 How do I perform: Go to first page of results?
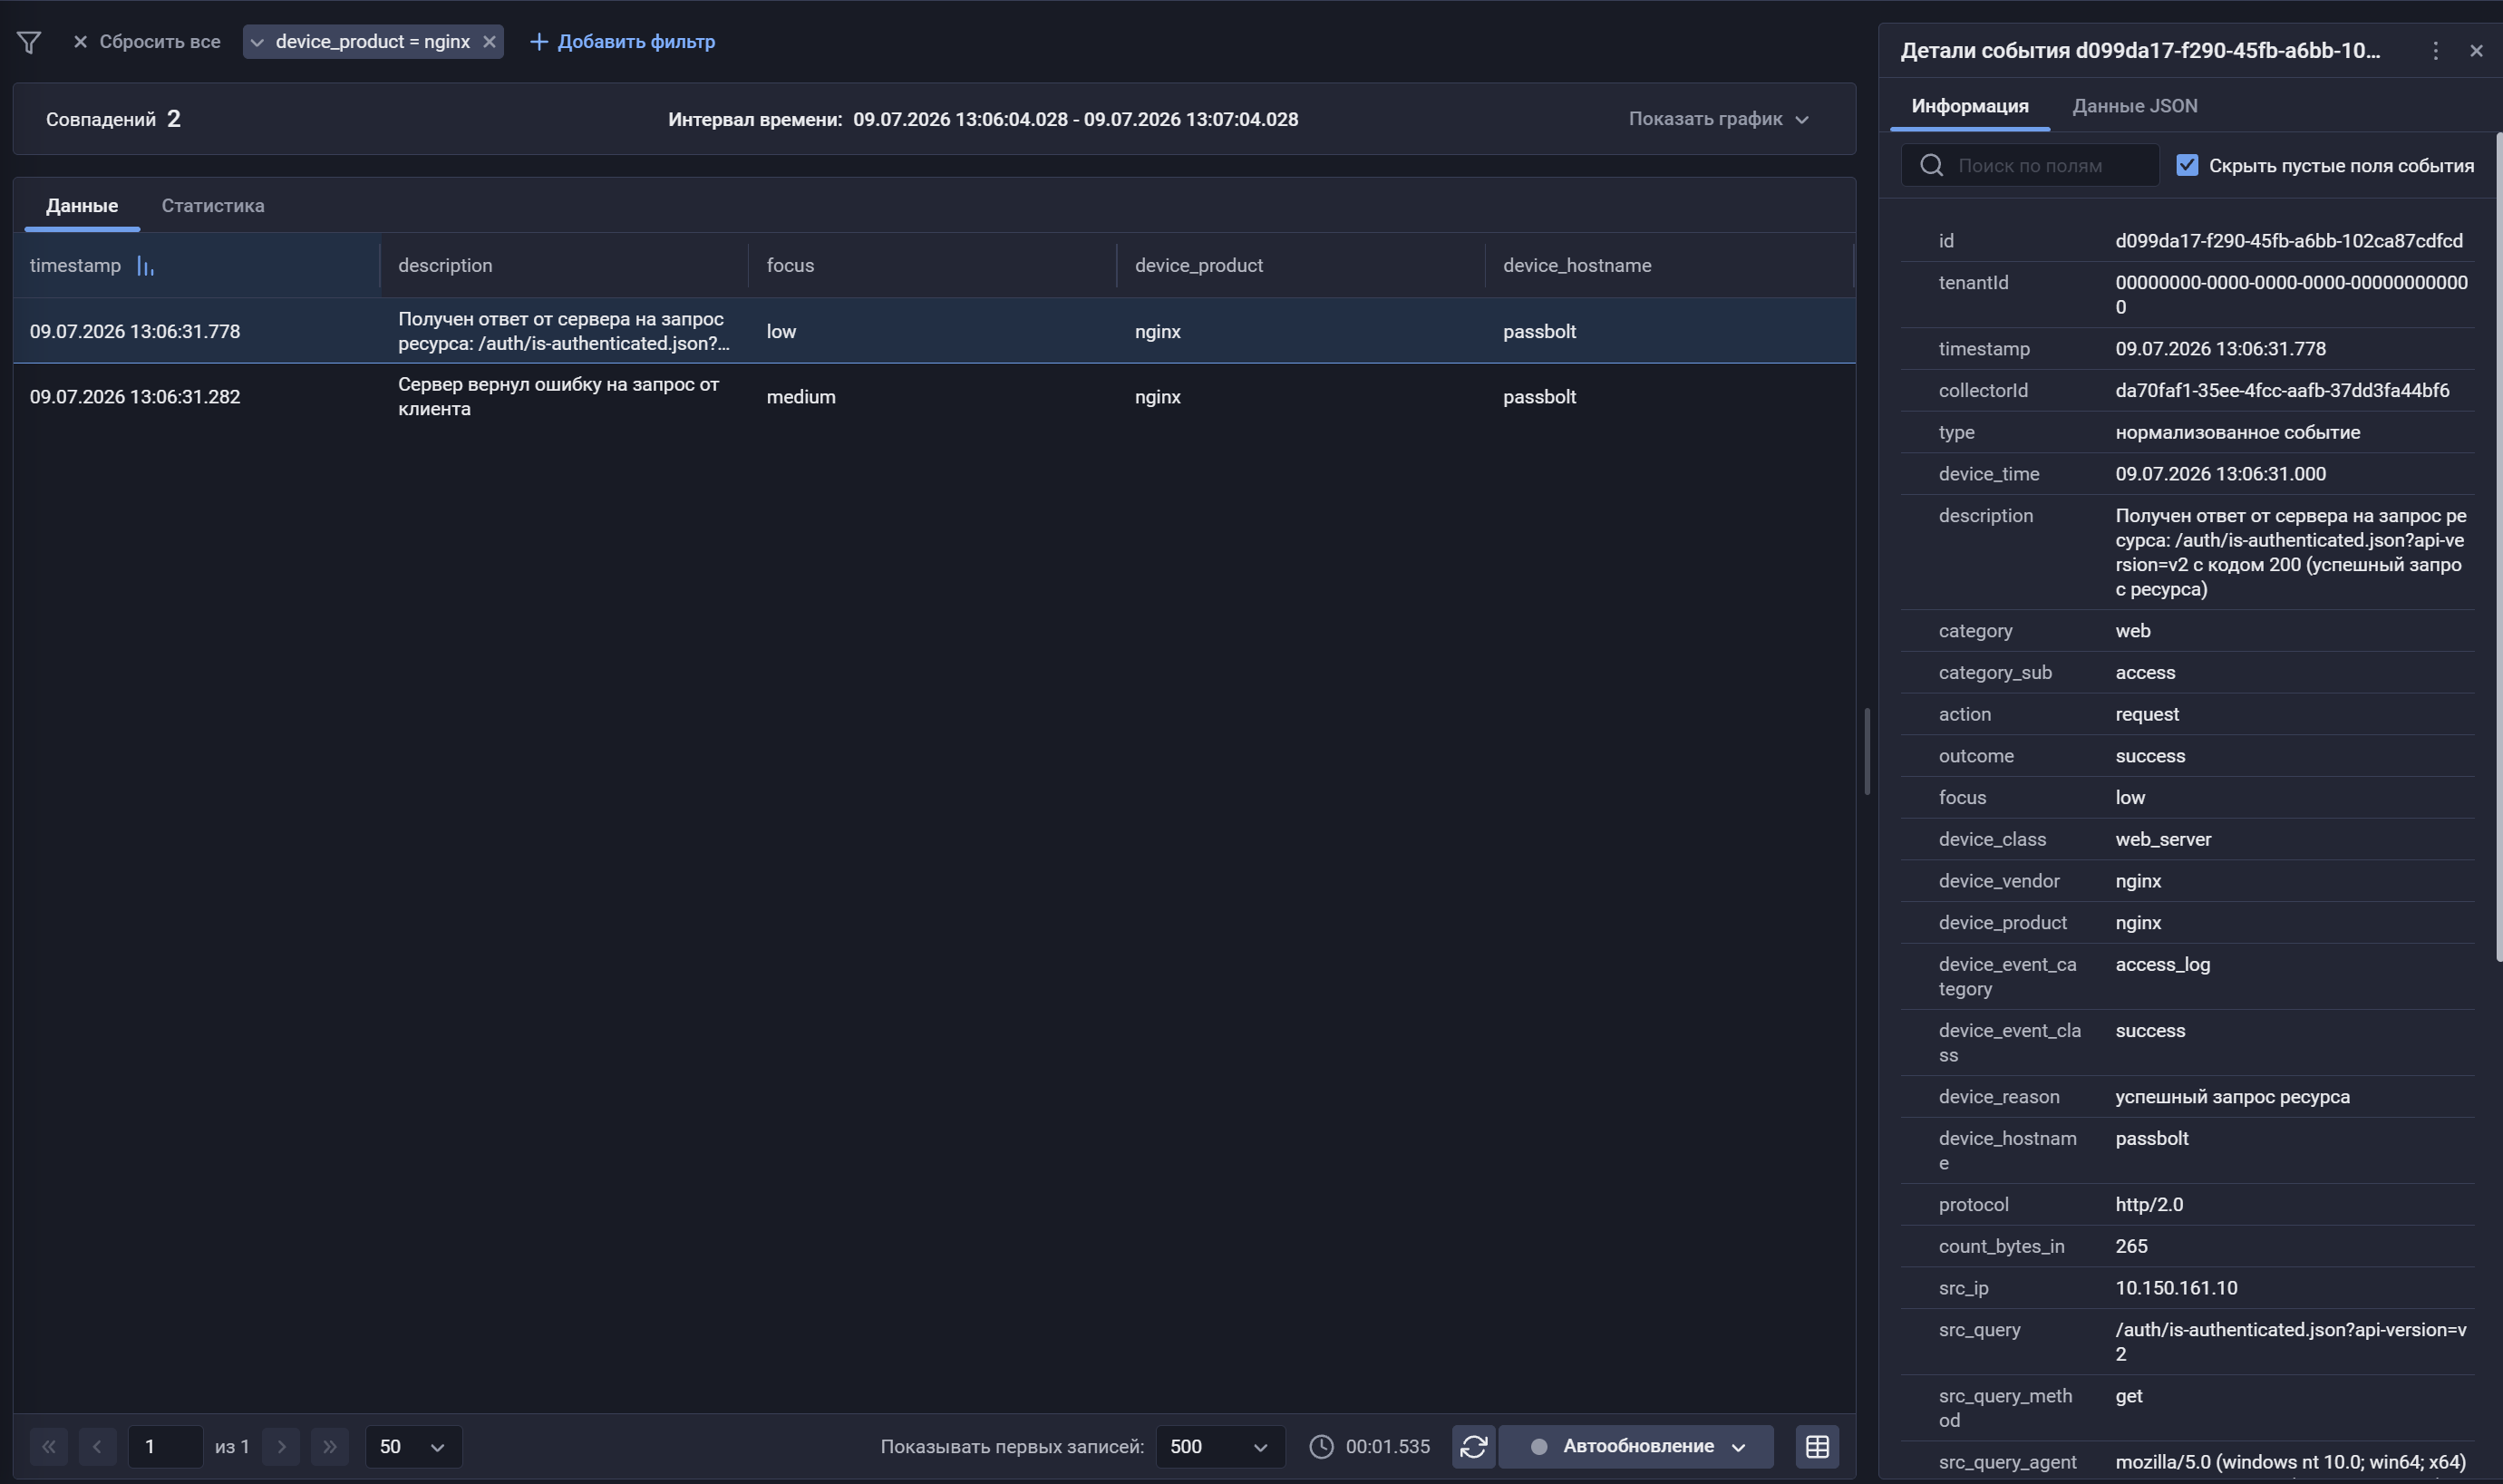pyautogui.click(x=49, y=1447)
